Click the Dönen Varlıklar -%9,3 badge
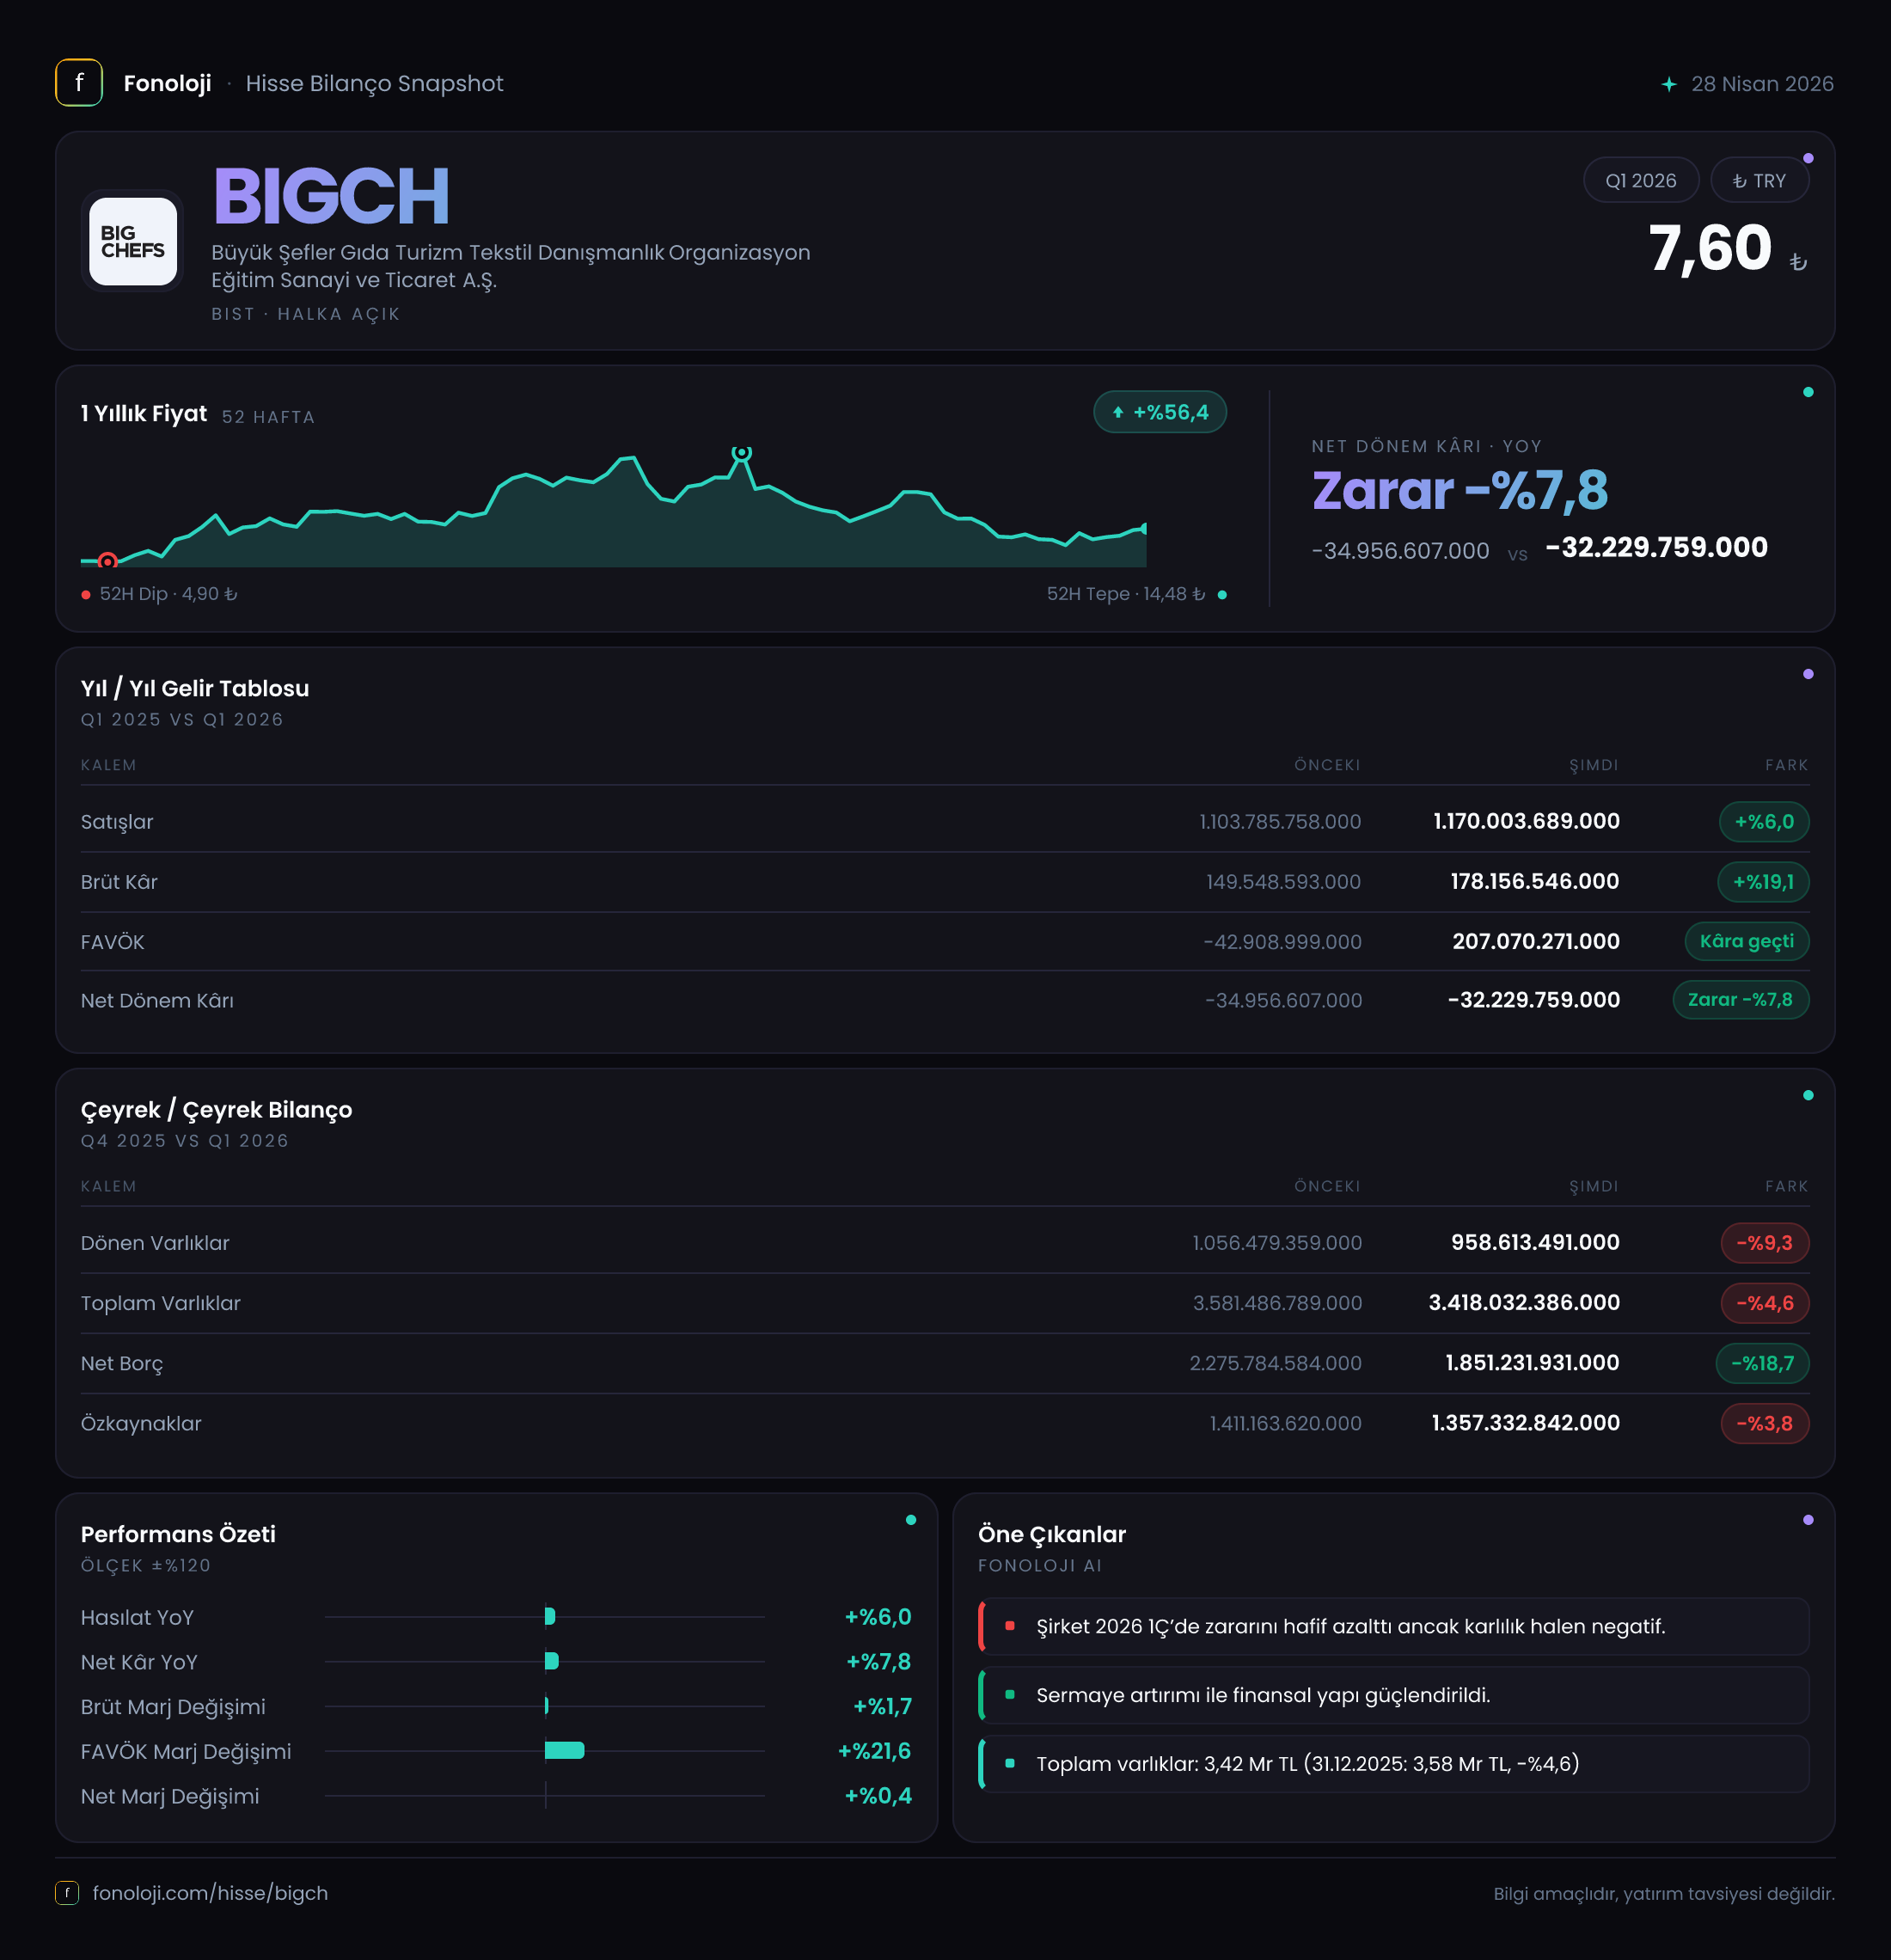 coord(1765,1243)
